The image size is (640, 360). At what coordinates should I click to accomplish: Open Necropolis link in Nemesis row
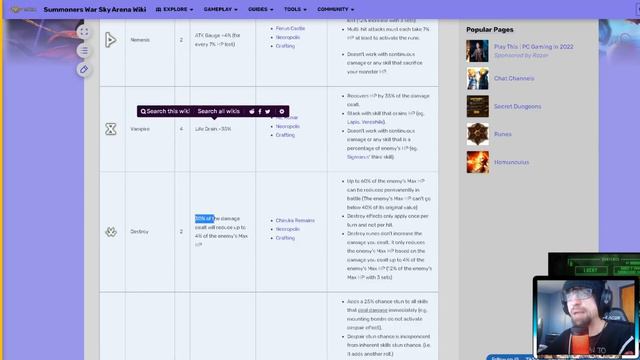[x=288, y=37]
